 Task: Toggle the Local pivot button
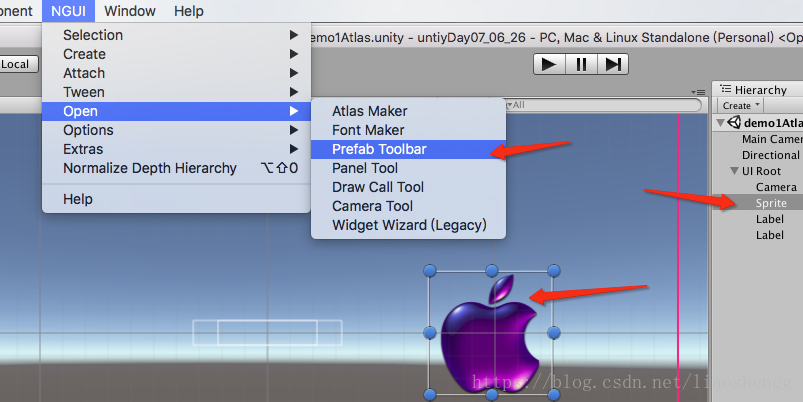18,64
